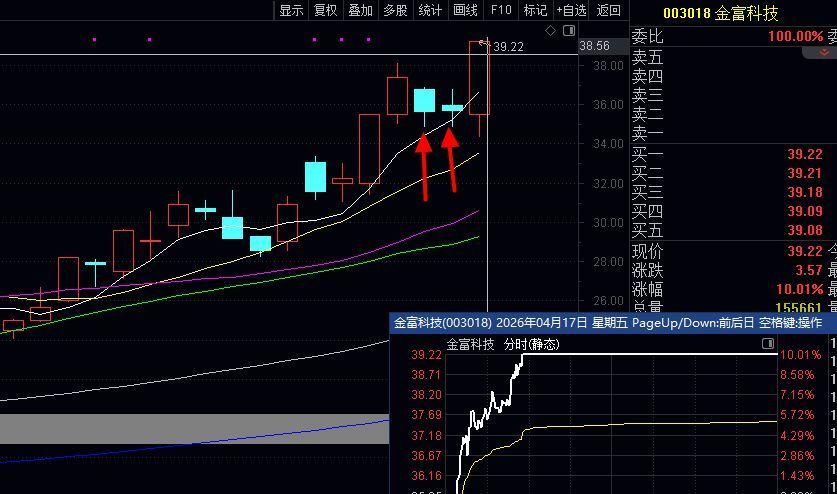Click the 涨幅 value 10.01% in quote panel
837x494 pixels.
coord(800,289)
